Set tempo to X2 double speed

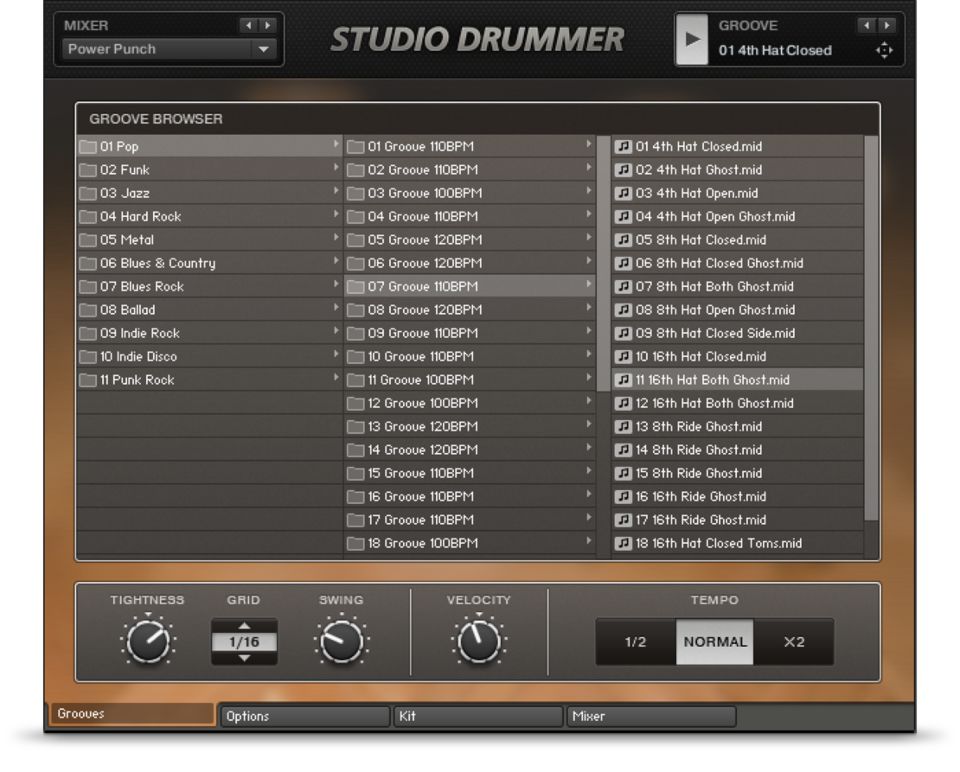[x=793, y=642]
